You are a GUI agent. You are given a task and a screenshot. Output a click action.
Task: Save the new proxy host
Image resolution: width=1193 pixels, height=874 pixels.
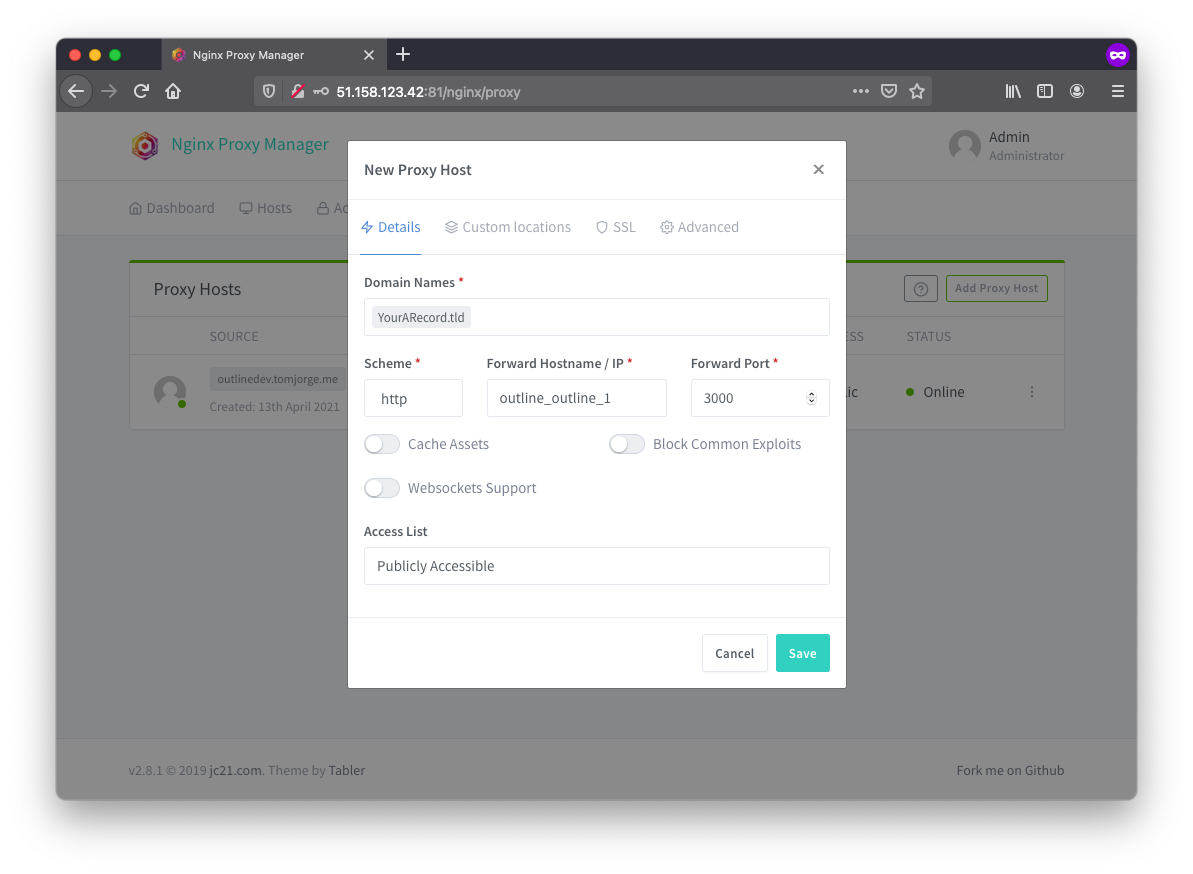click(803, 653)
